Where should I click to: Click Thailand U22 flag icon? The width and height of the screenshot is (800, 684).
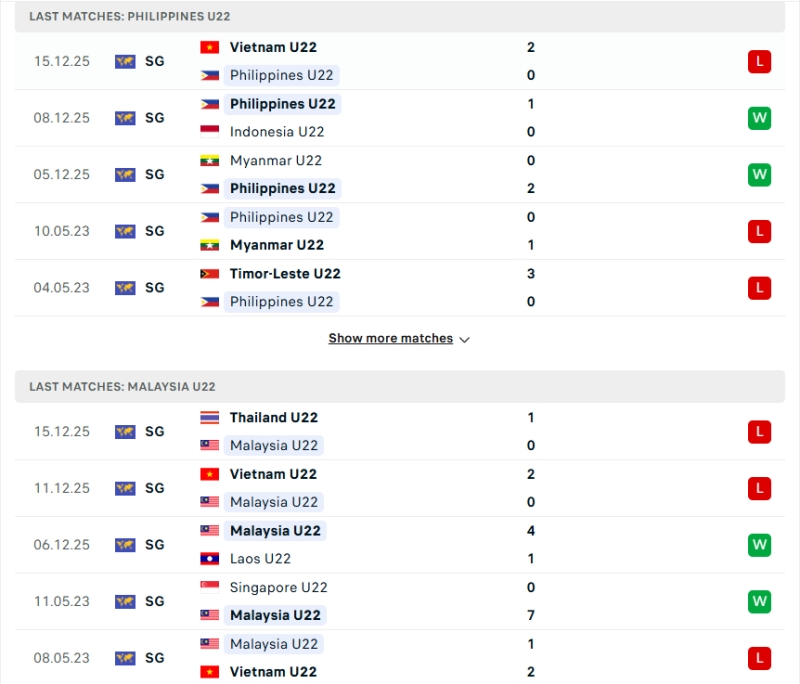[x=210, y=417]
